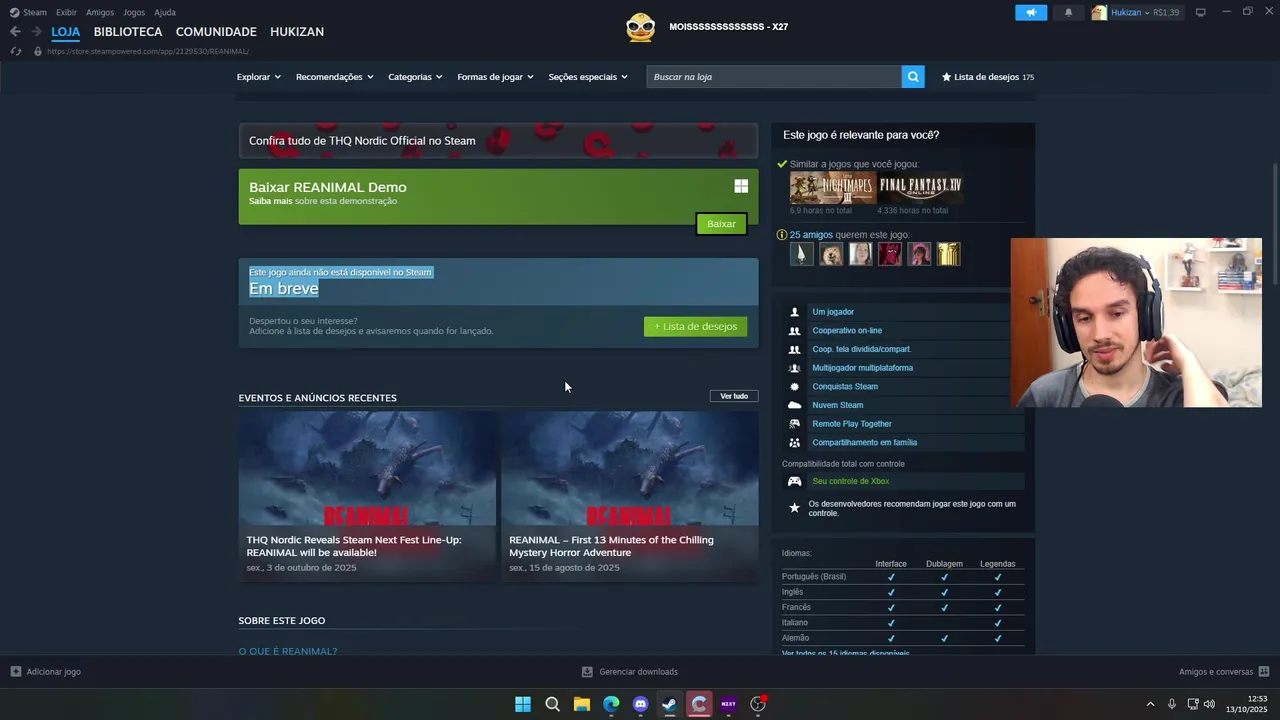Expand the Explorar dropdown

click(x=259, y=77)
